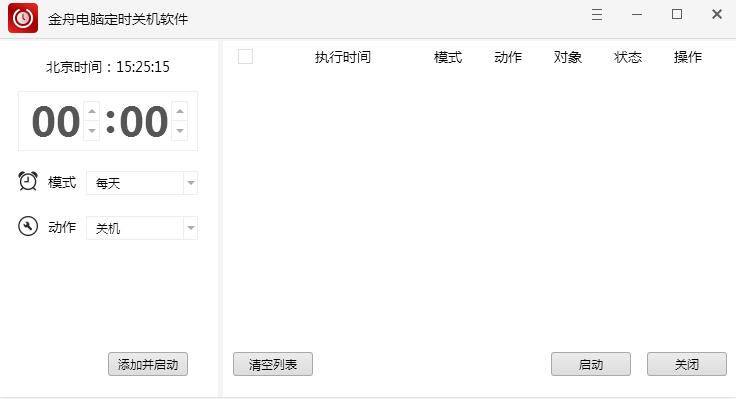Select the minute field showing 00
736x399 pixels.
tap(144, 122)
